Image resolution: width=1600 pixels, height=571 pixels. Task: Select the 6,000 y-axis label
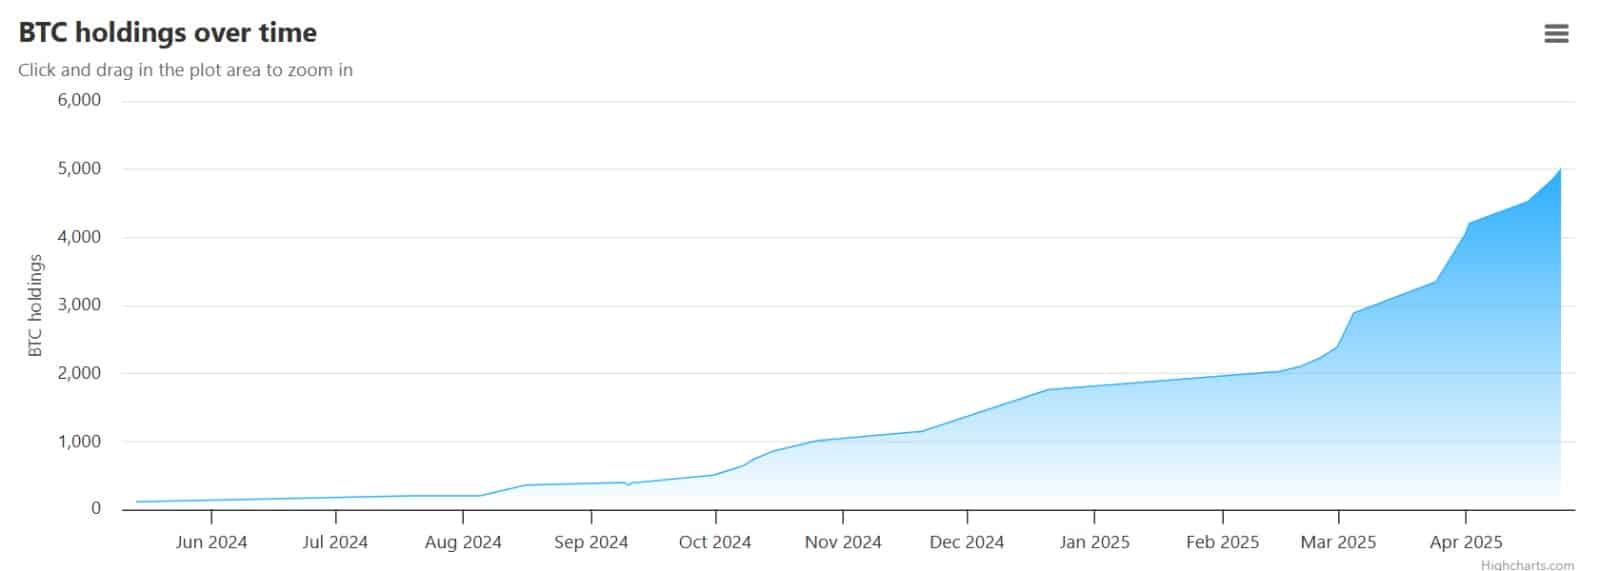79,100
